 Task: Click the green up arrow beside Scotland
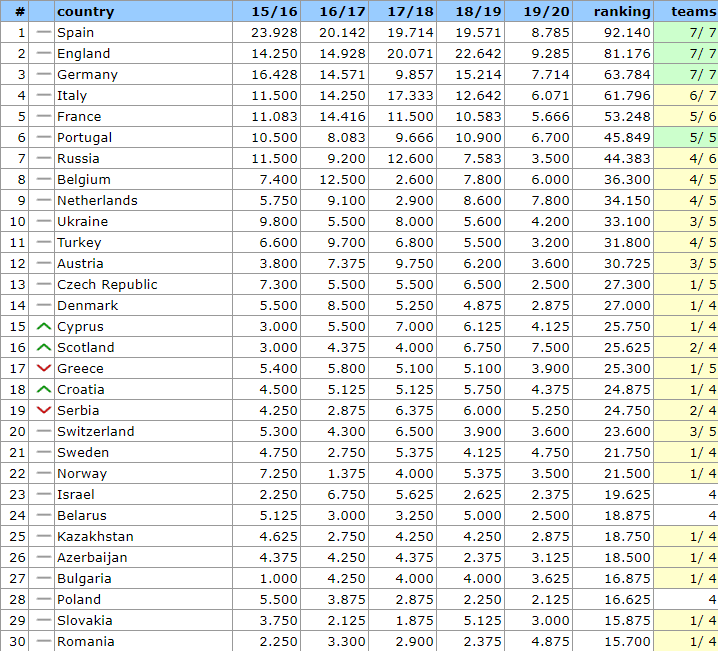[x=43, y=348]
